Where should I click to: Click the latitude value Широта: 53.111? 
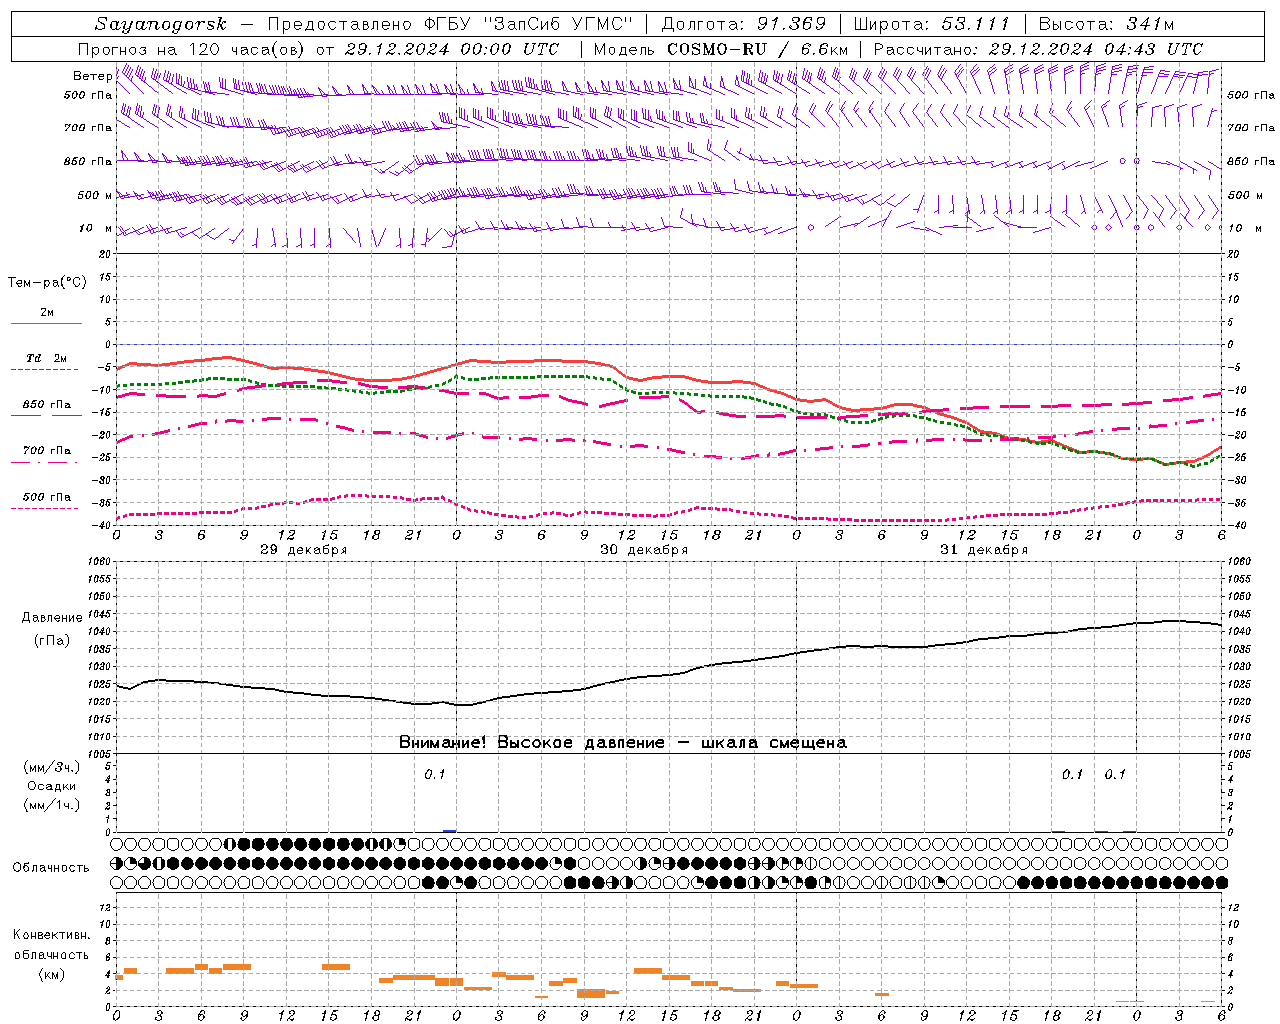[x=932, y=24]
